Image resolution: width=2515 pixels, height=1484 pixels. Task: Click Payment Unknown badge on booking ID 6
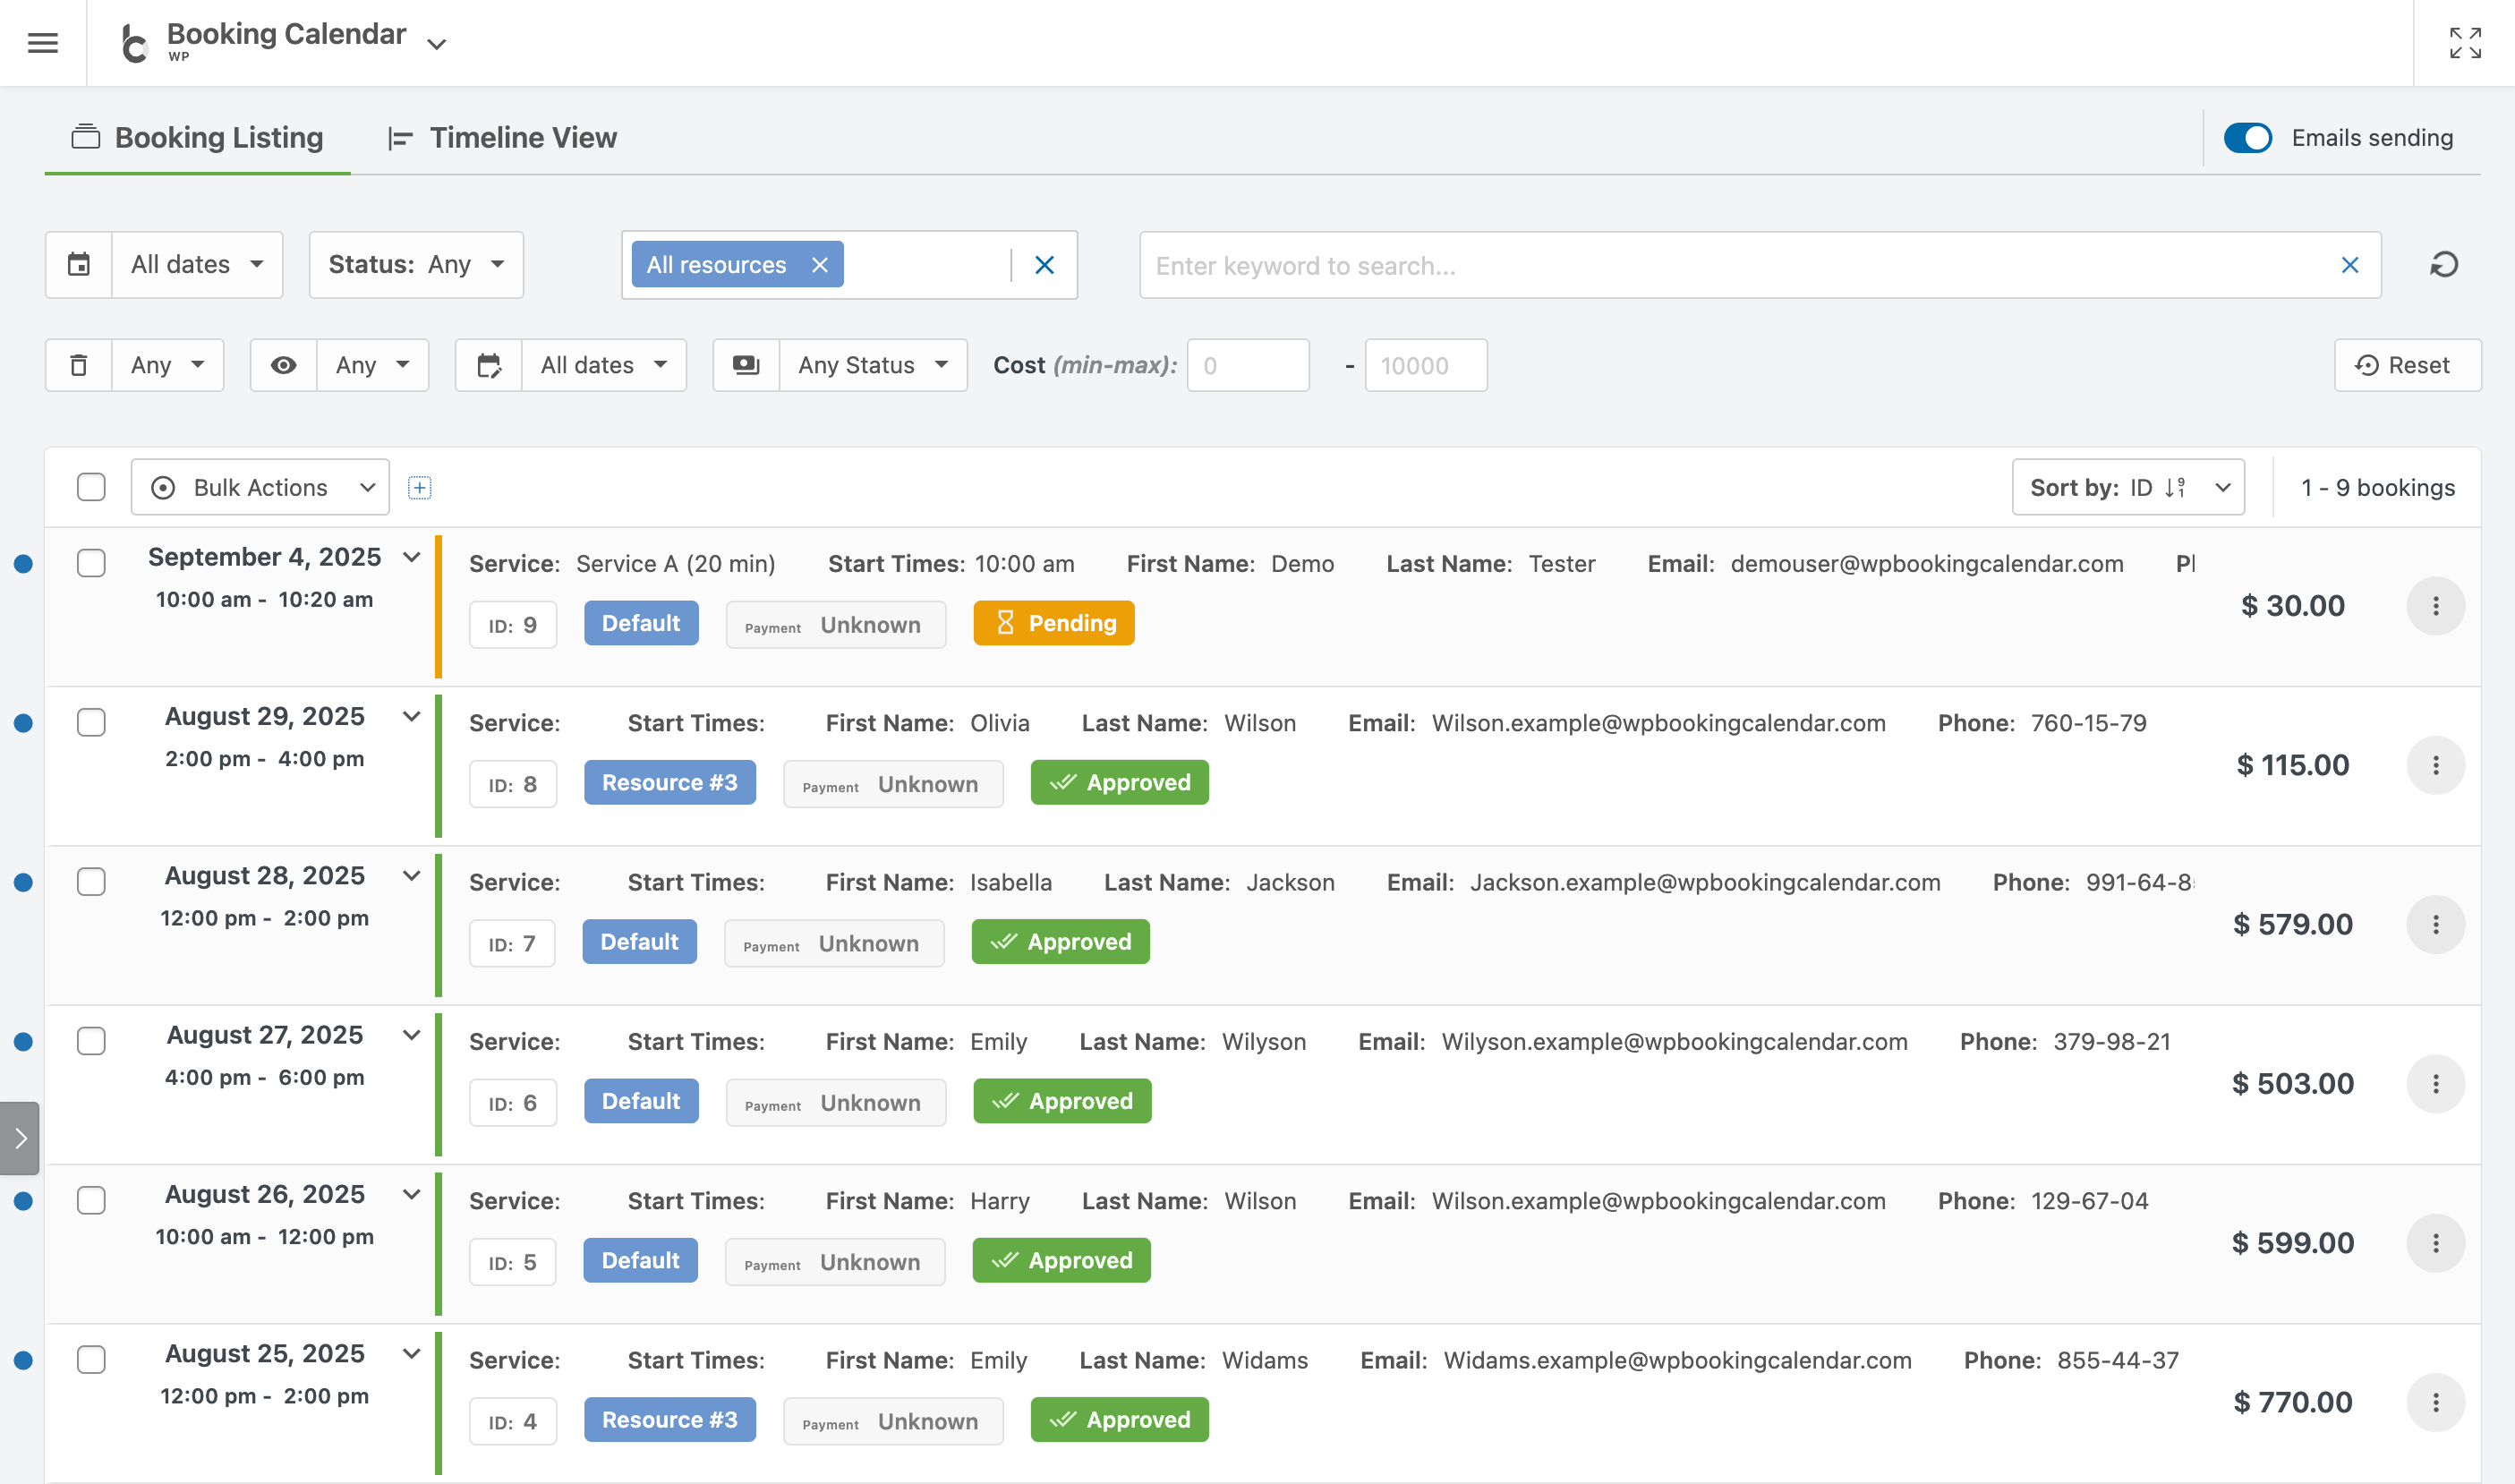click(x=835, y=1102)
